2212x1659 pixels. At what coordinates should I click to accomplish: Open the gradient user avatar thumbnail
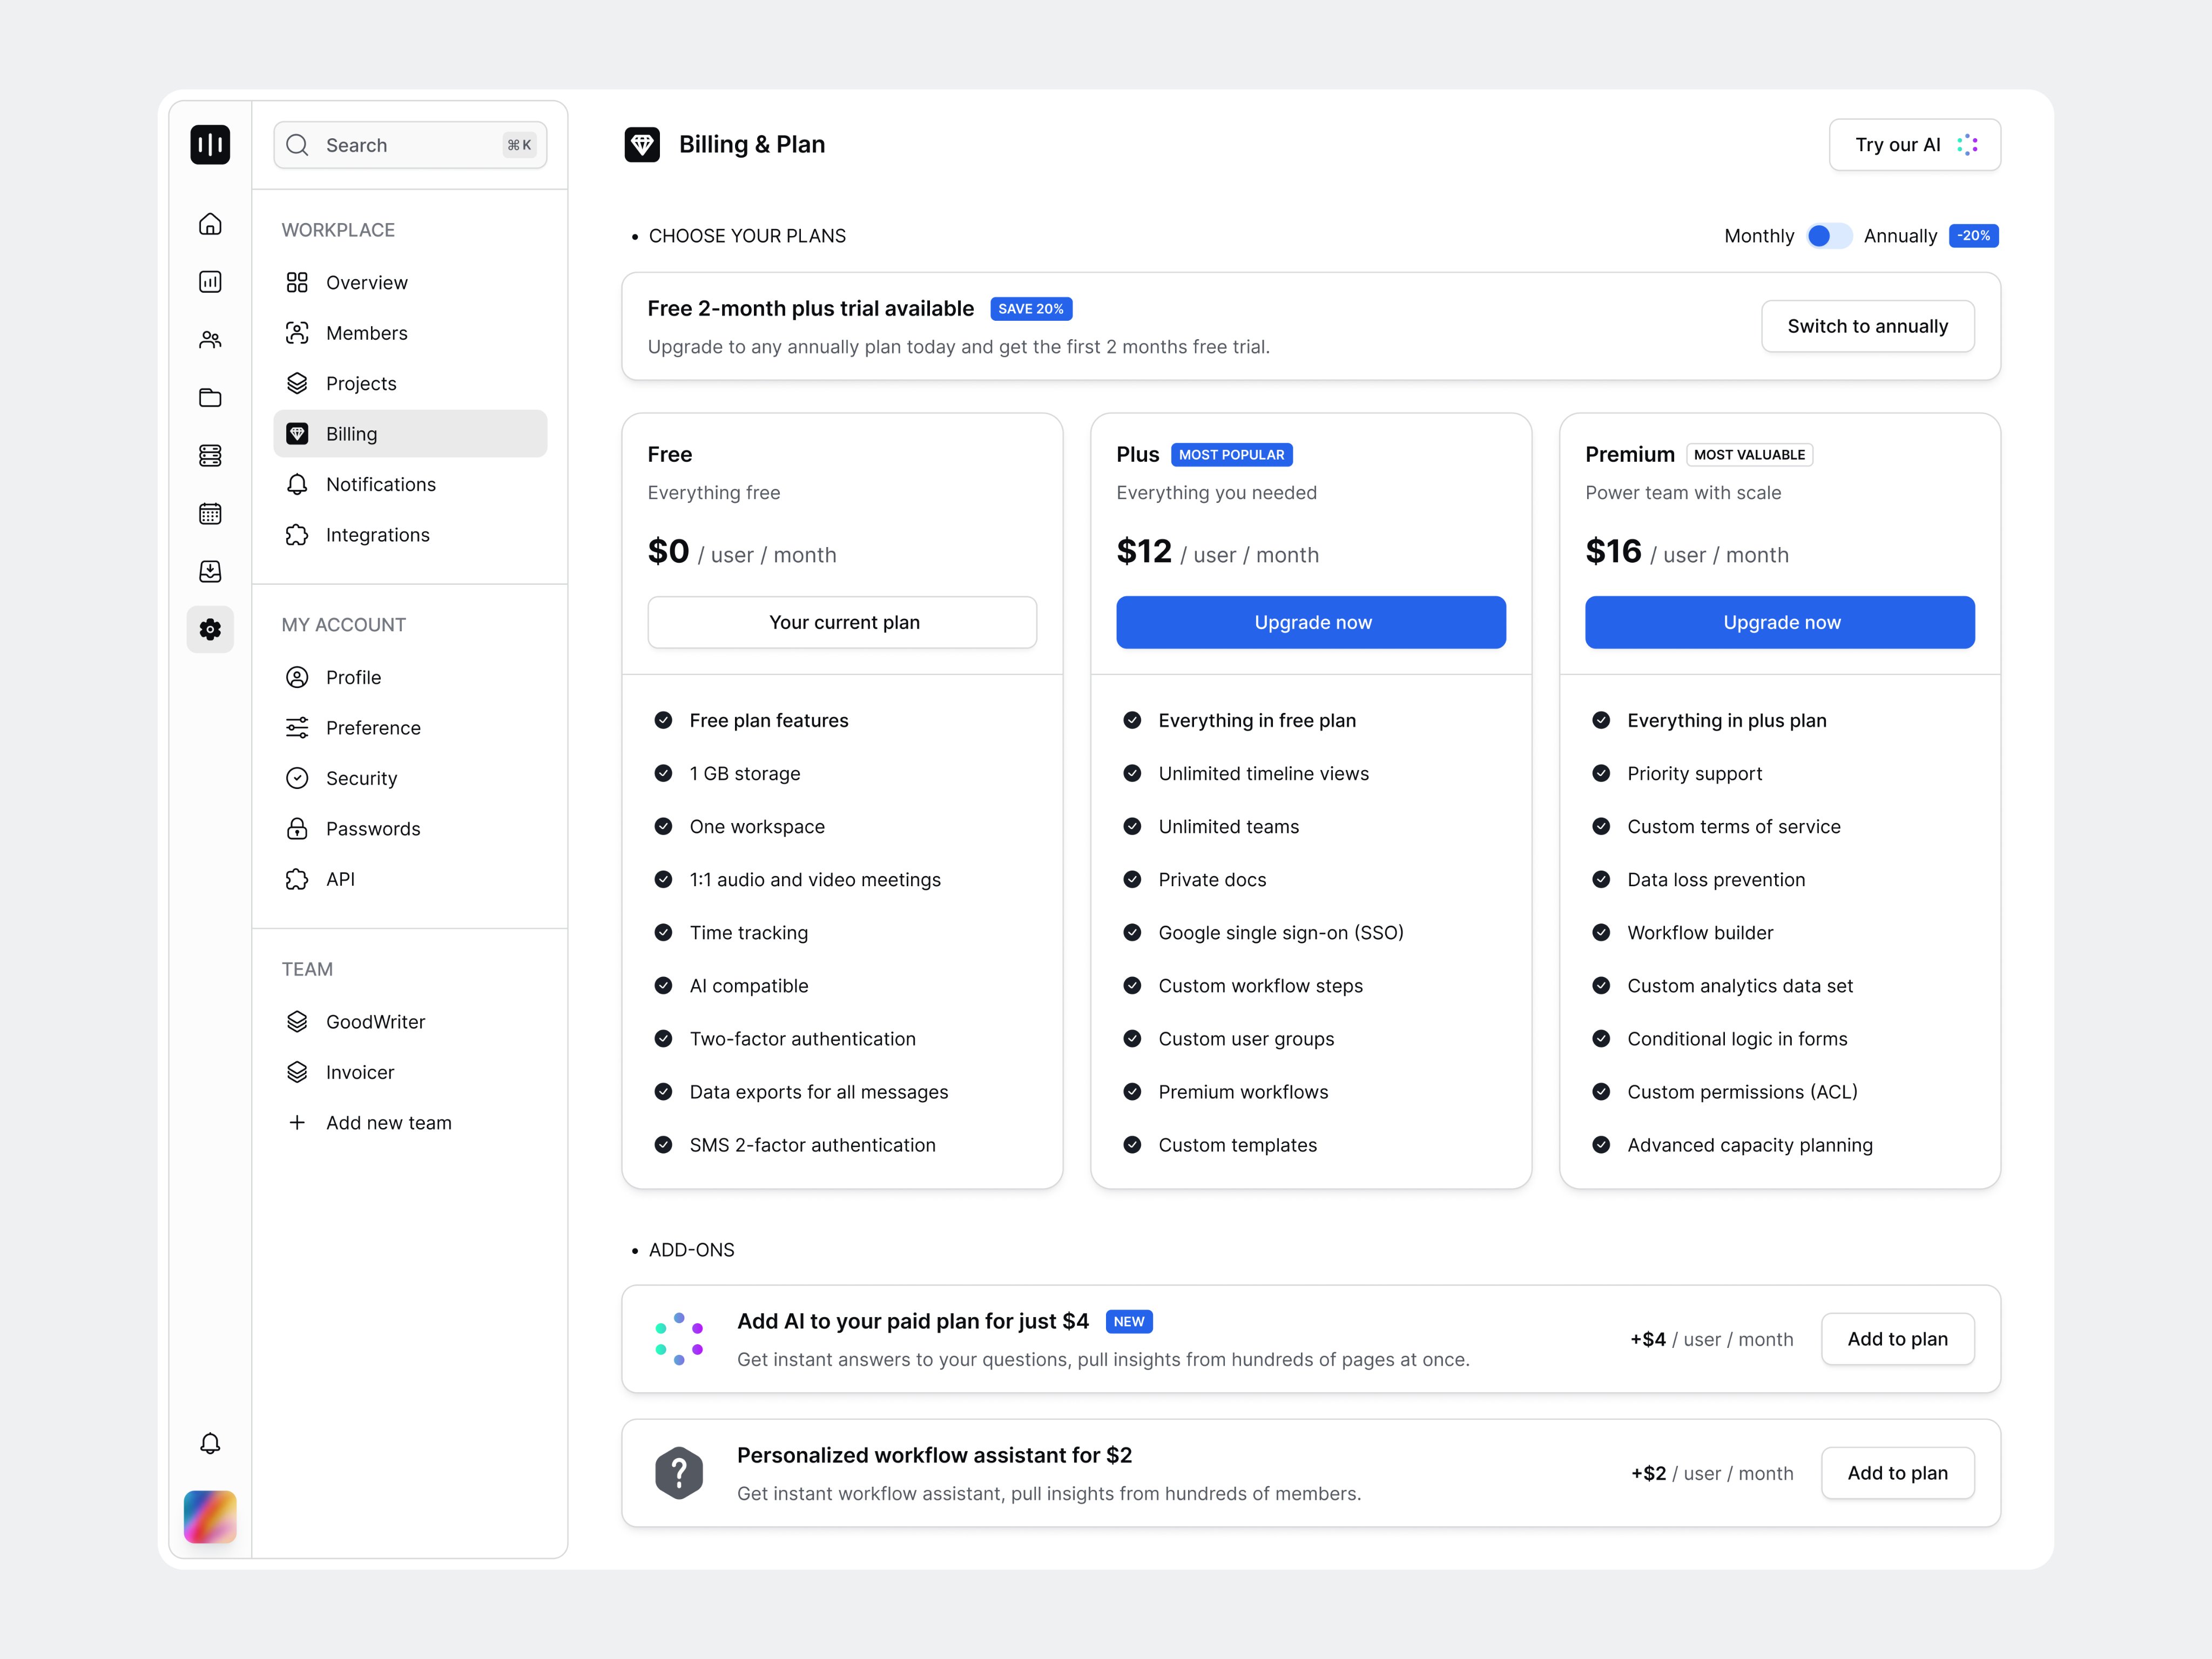[210, 1516]
